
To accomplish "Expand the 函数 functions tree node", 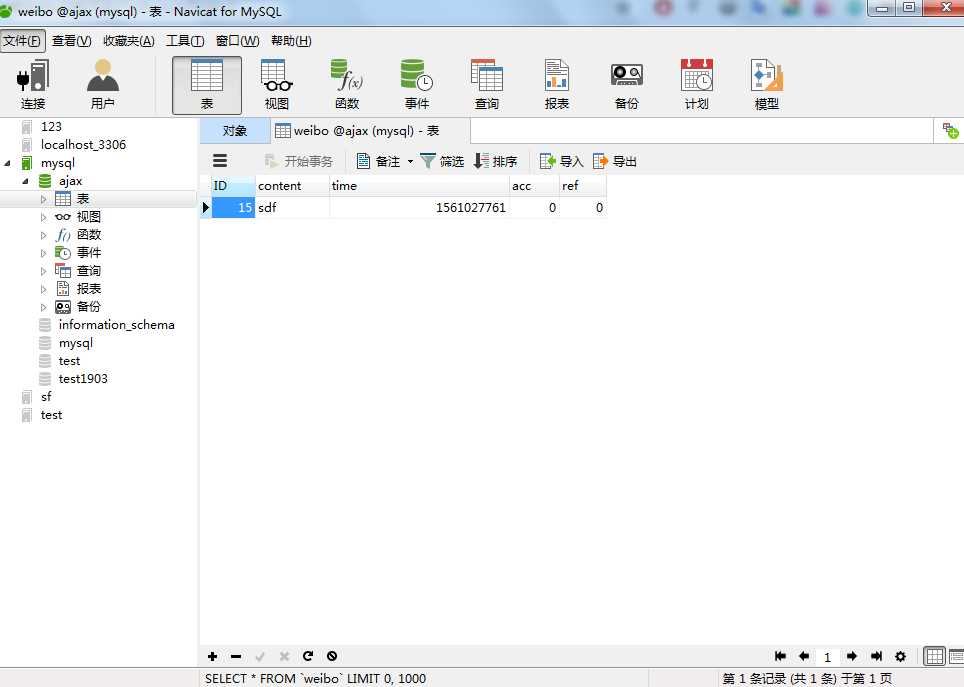I will (x=43, y=235).
